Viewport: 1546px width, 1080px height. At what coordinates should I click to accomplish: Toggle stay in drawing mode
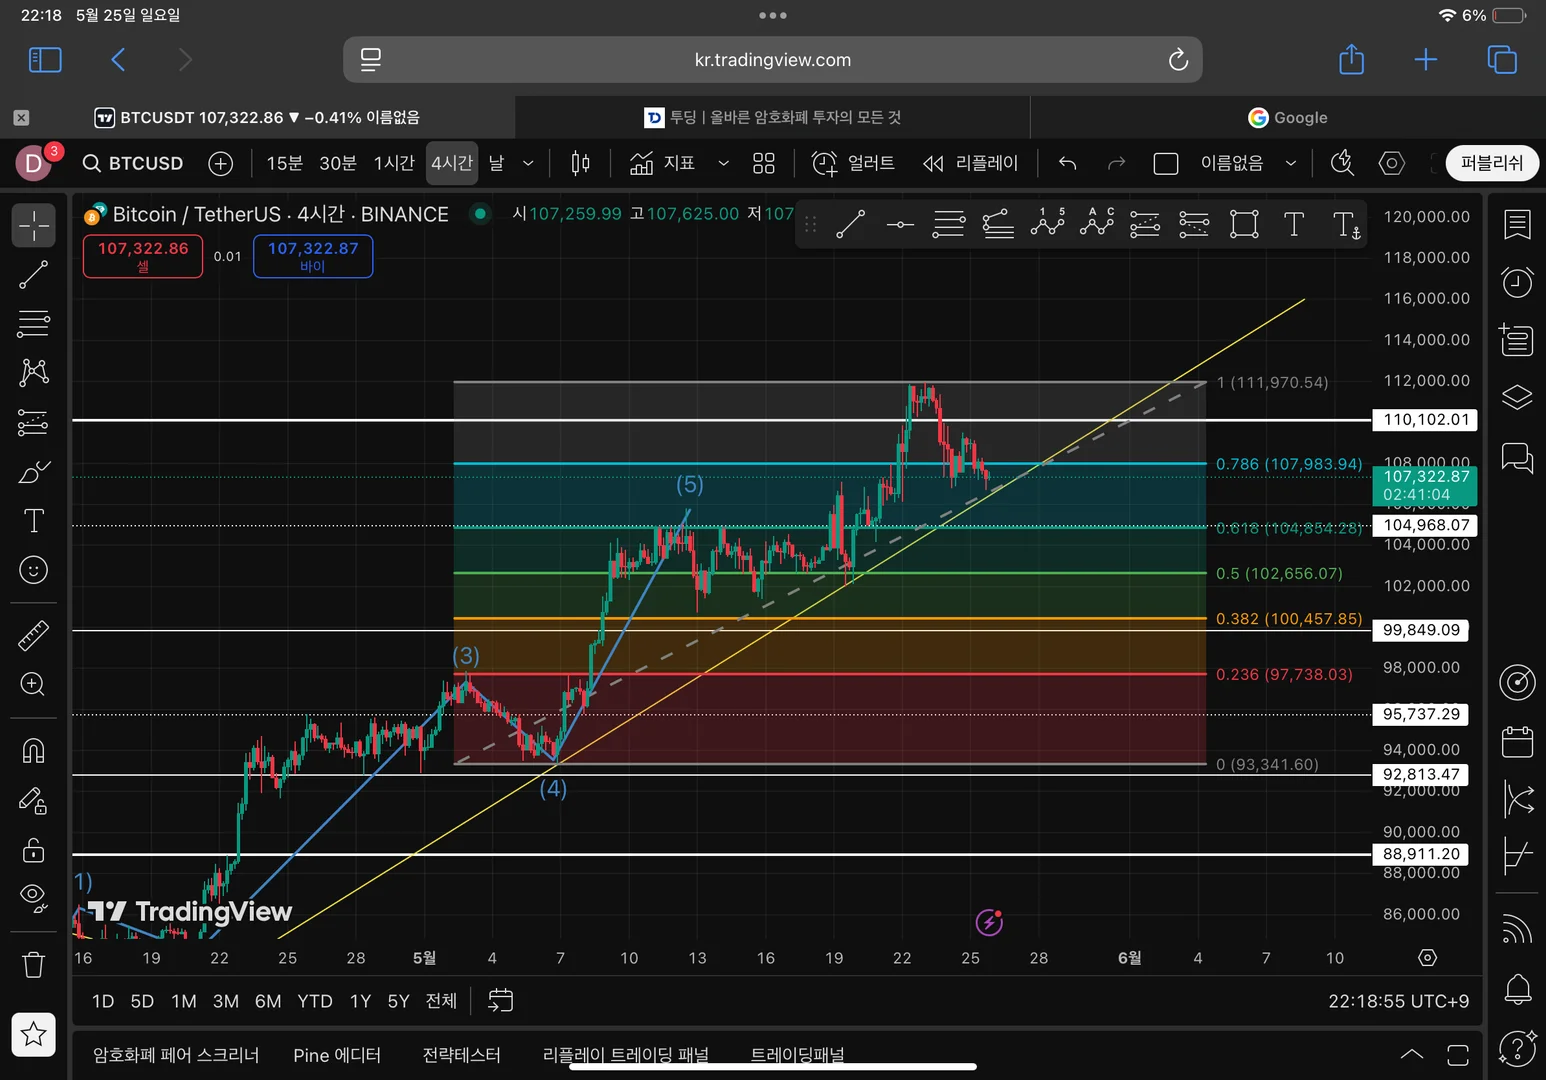[x=33, y=800]
